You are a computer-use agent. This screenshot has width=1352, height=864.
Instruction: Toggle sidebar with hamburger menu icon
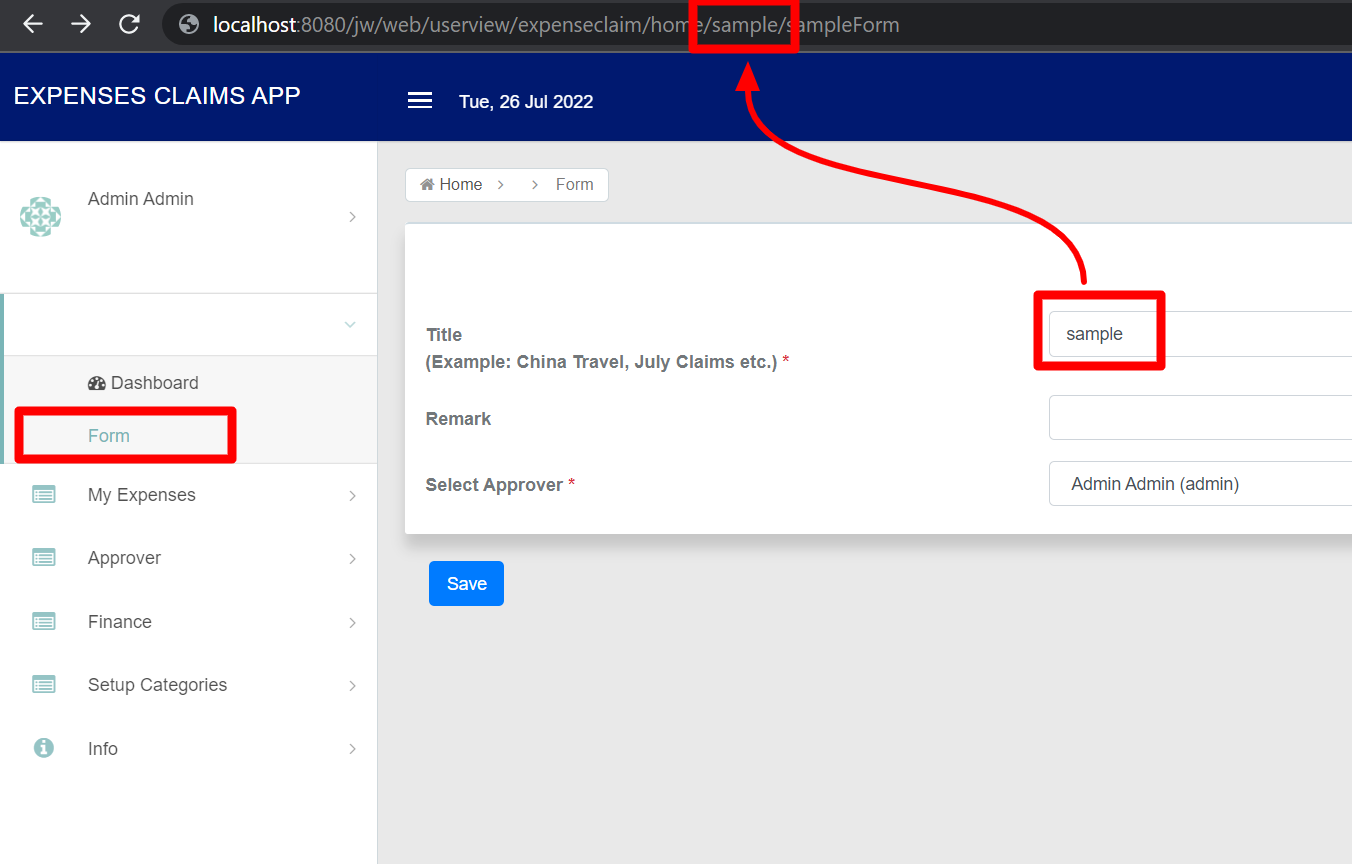tap(420, 101)
